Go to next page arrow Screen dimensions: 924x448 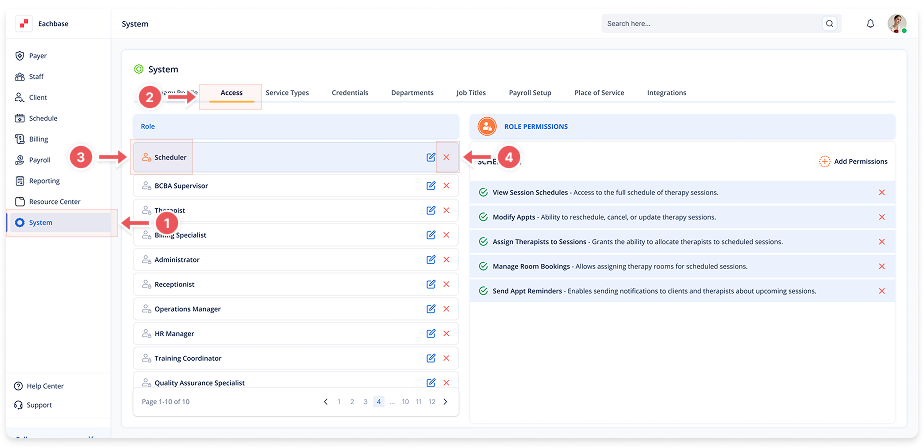click(x=445, y=402)
